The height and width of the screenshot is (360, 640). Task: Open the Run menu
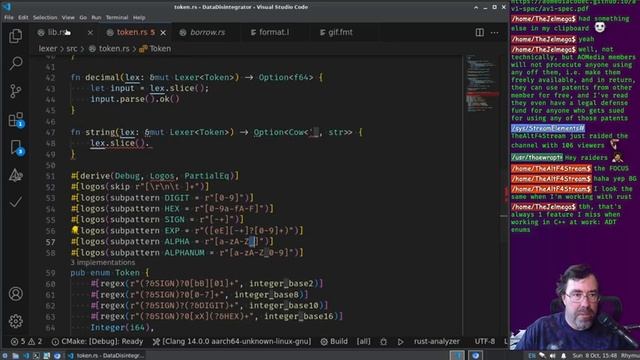pos(96,18)
